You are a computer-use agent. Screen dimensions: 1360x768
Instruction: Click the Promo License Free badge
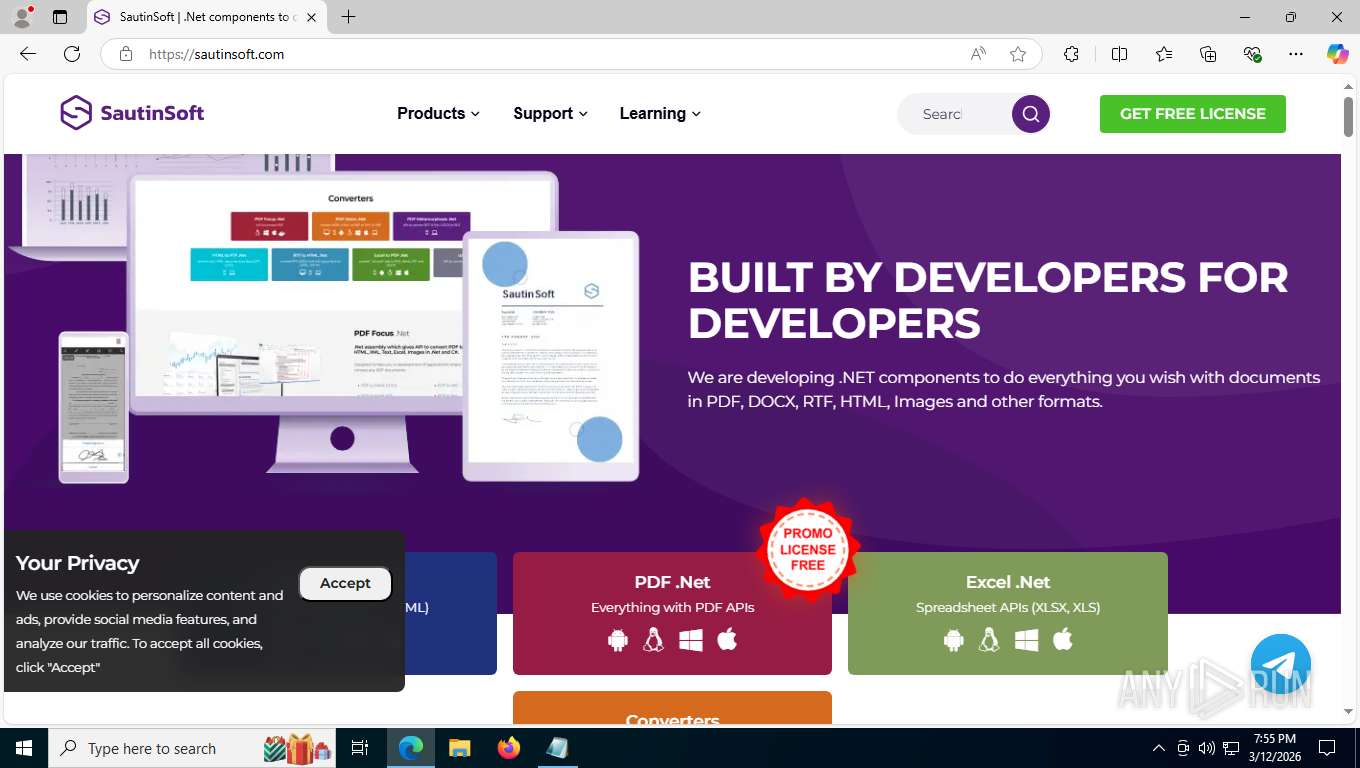pyautogui.click(x=808, y=550)
